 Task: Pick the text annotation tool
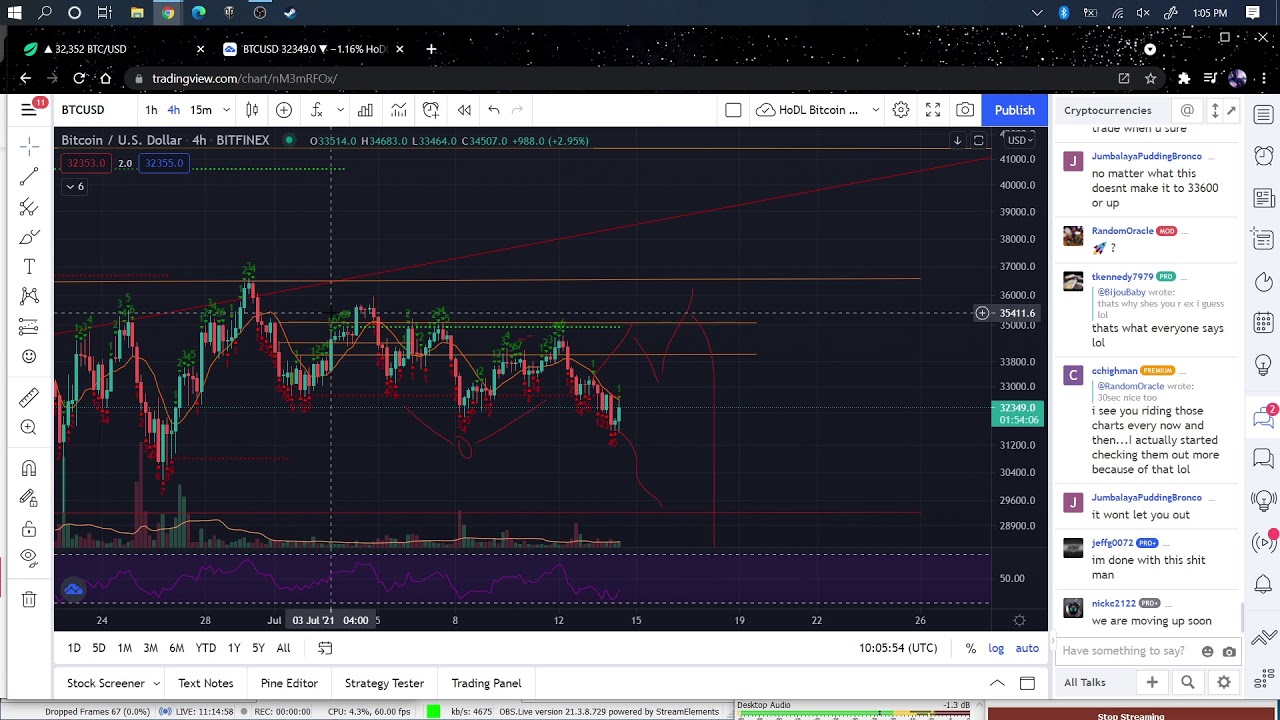tap(29, 267)
